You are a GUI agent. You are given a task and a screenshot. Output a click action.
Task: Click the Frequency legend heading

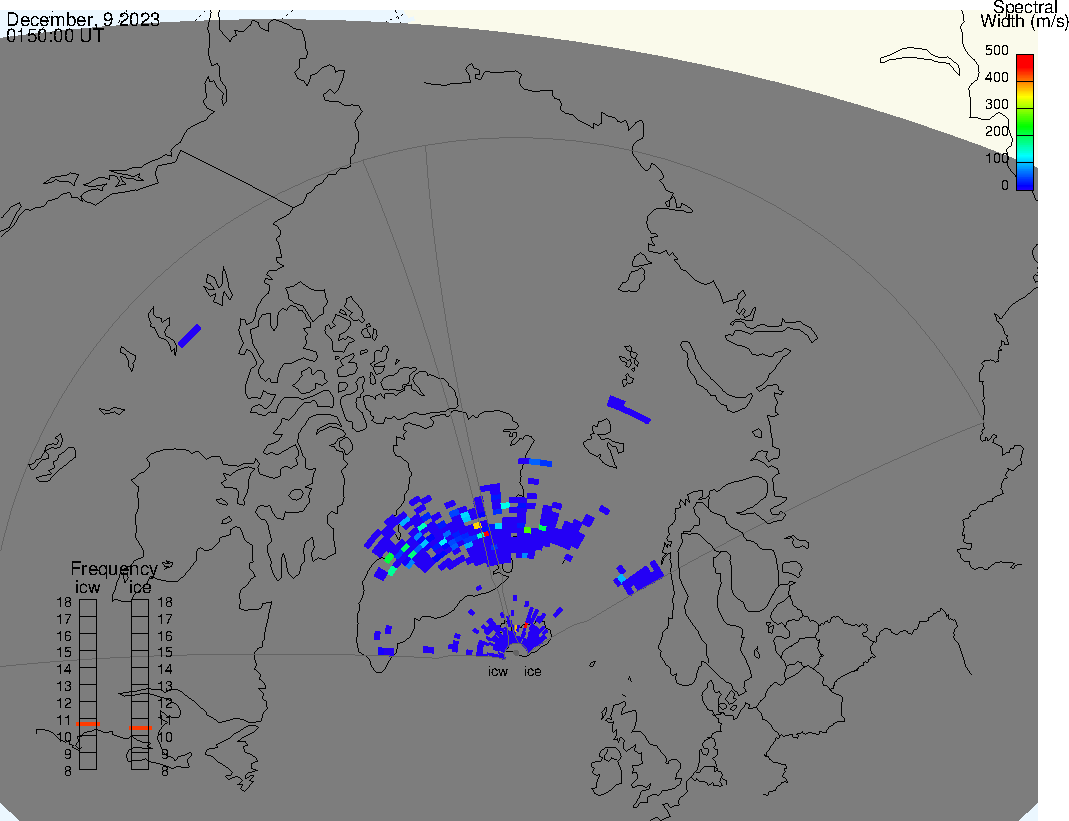pos(114,569)
